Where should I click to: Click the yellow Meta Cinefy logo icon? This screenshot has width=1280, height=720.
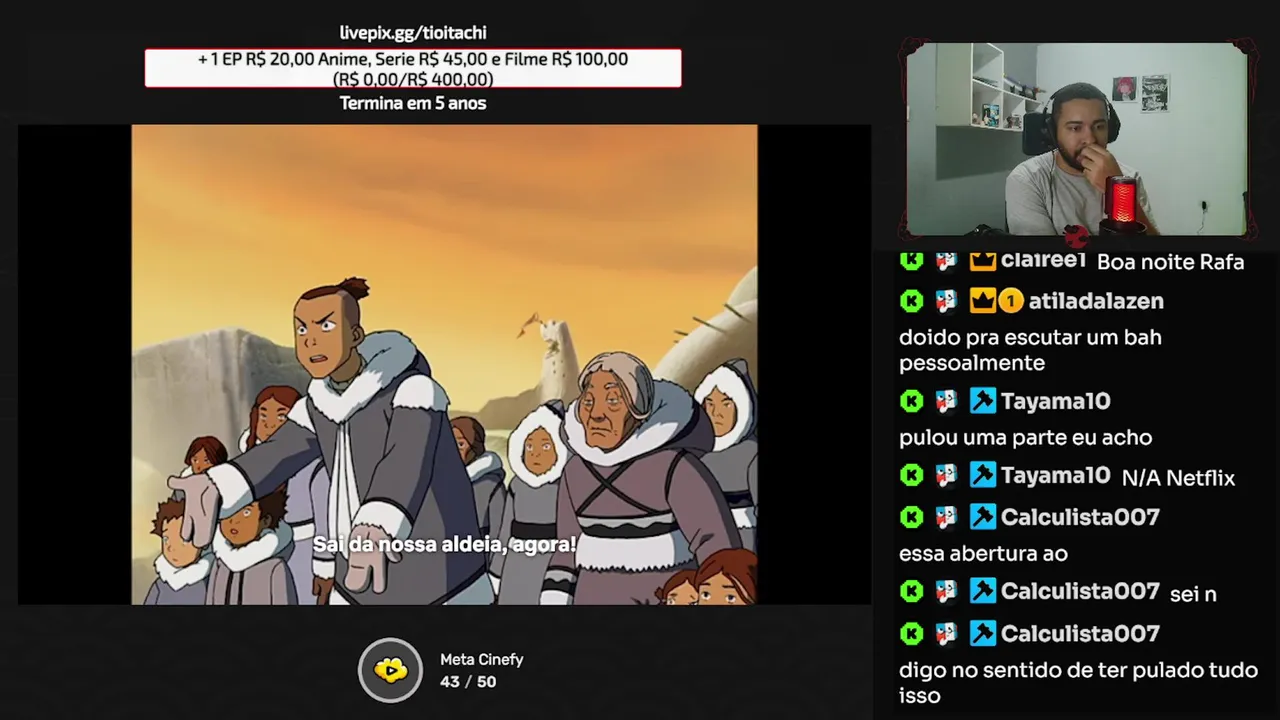tap(391, 670)
